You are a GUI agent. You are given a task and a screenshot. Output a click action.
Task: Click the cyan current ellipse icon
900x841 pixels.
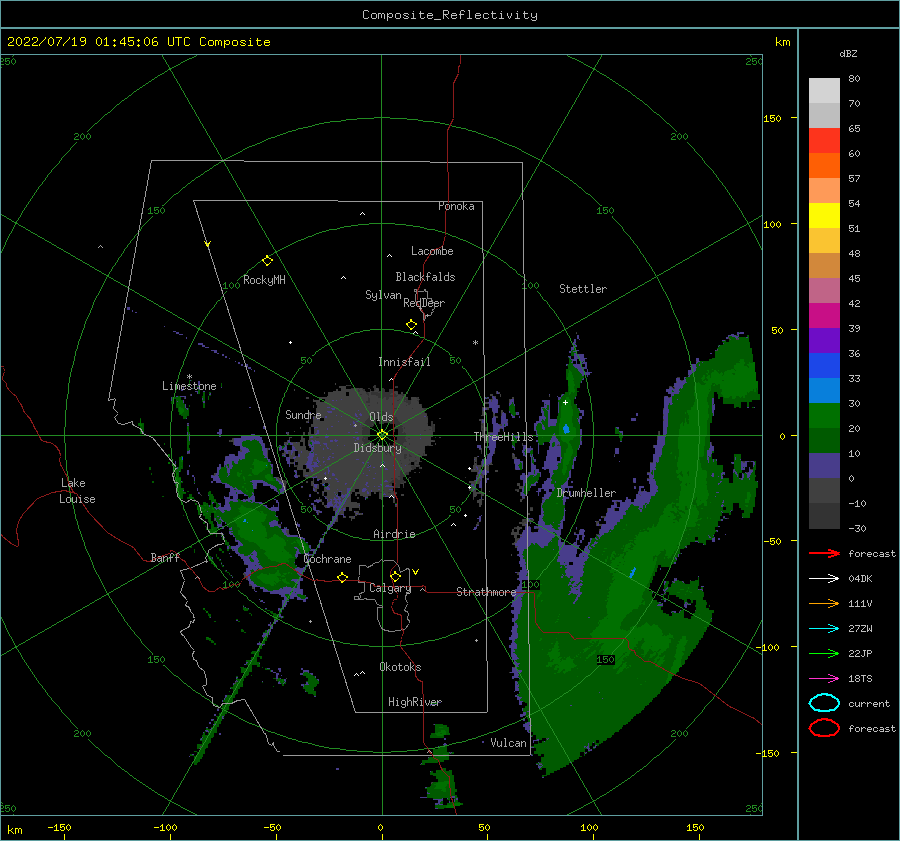(824, 703)
